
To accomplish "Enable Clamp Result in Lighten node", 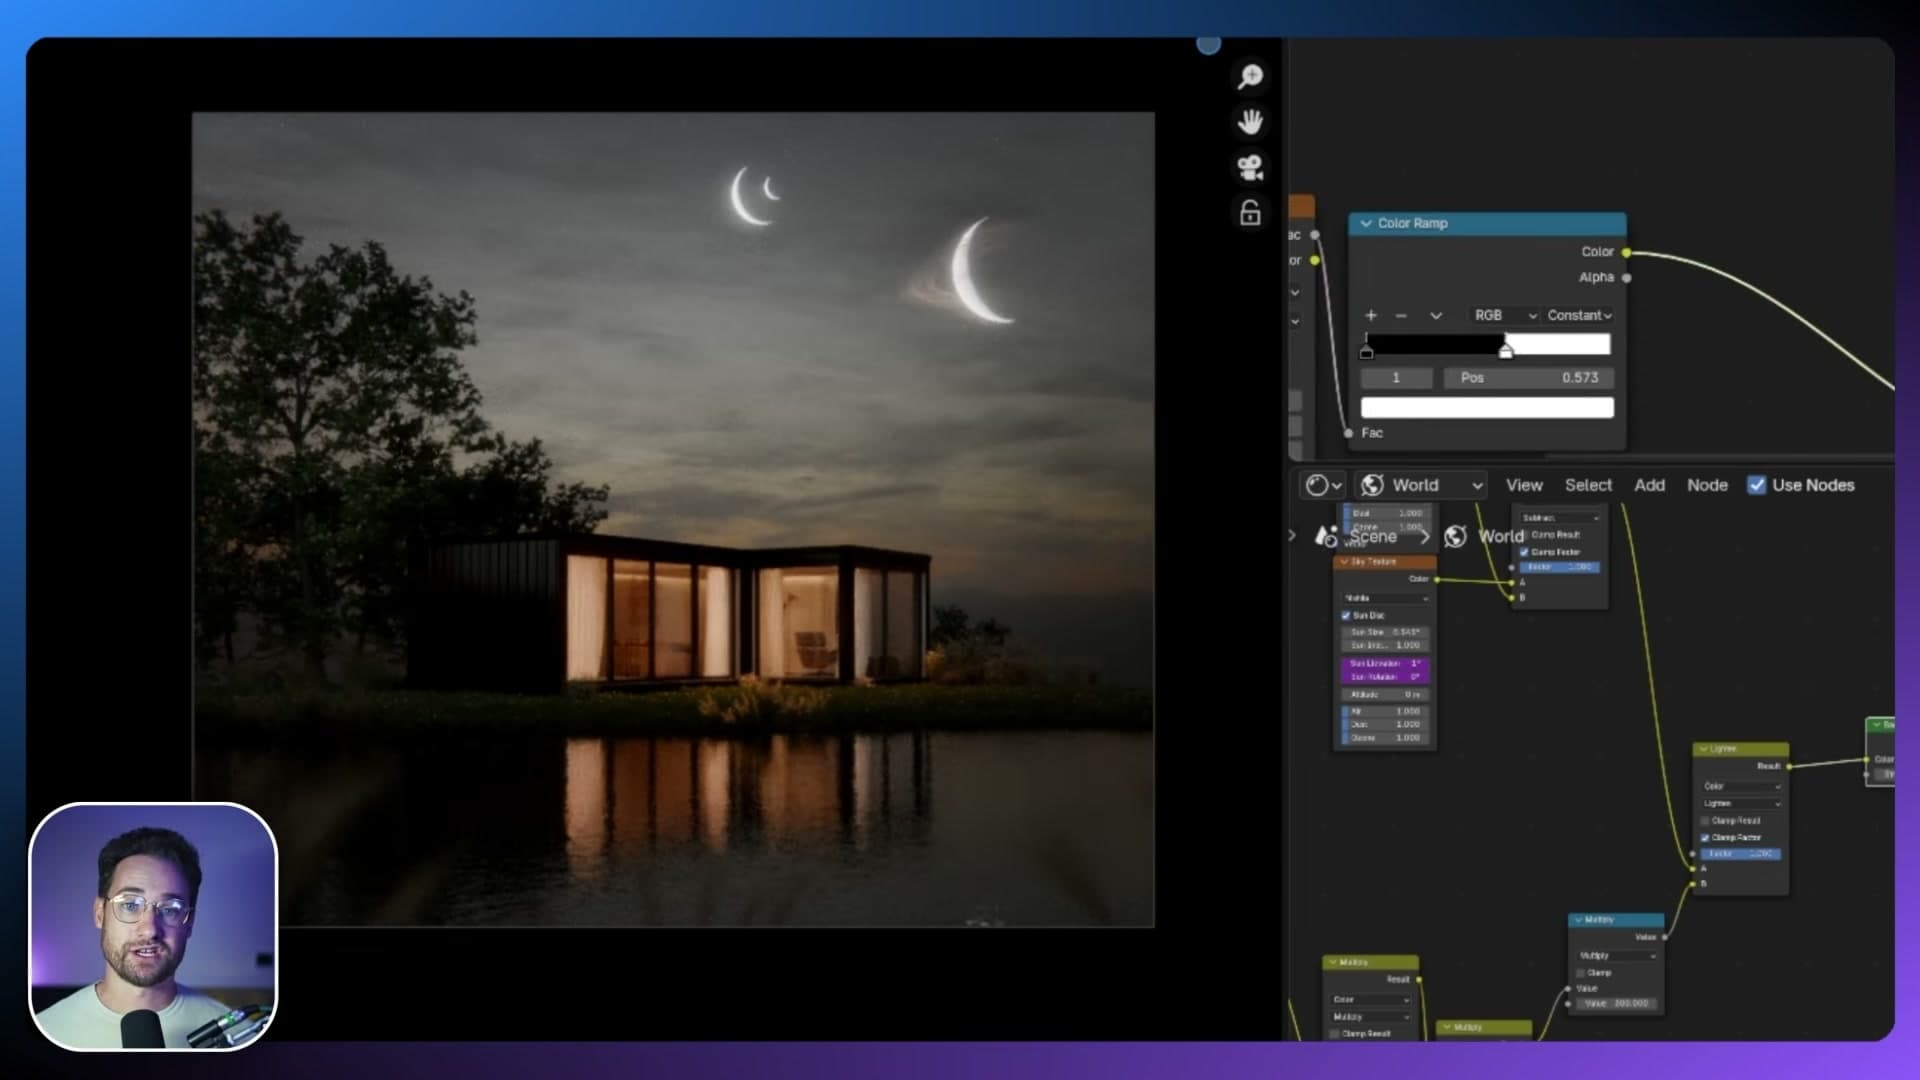I will point(1705,821).
